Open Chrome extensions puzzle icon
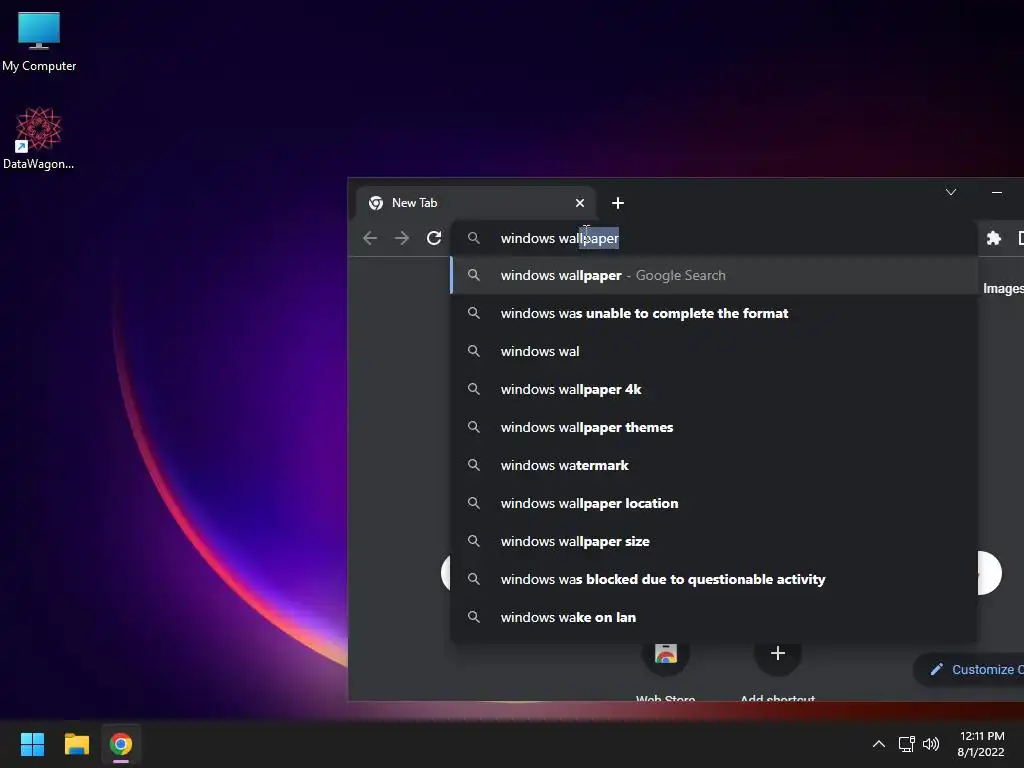 (993, 238)
